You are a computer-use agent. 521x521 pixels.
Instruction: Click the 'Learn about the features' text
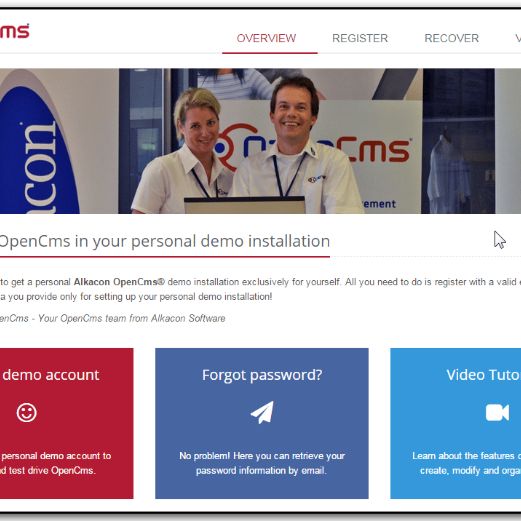[463, 456]
